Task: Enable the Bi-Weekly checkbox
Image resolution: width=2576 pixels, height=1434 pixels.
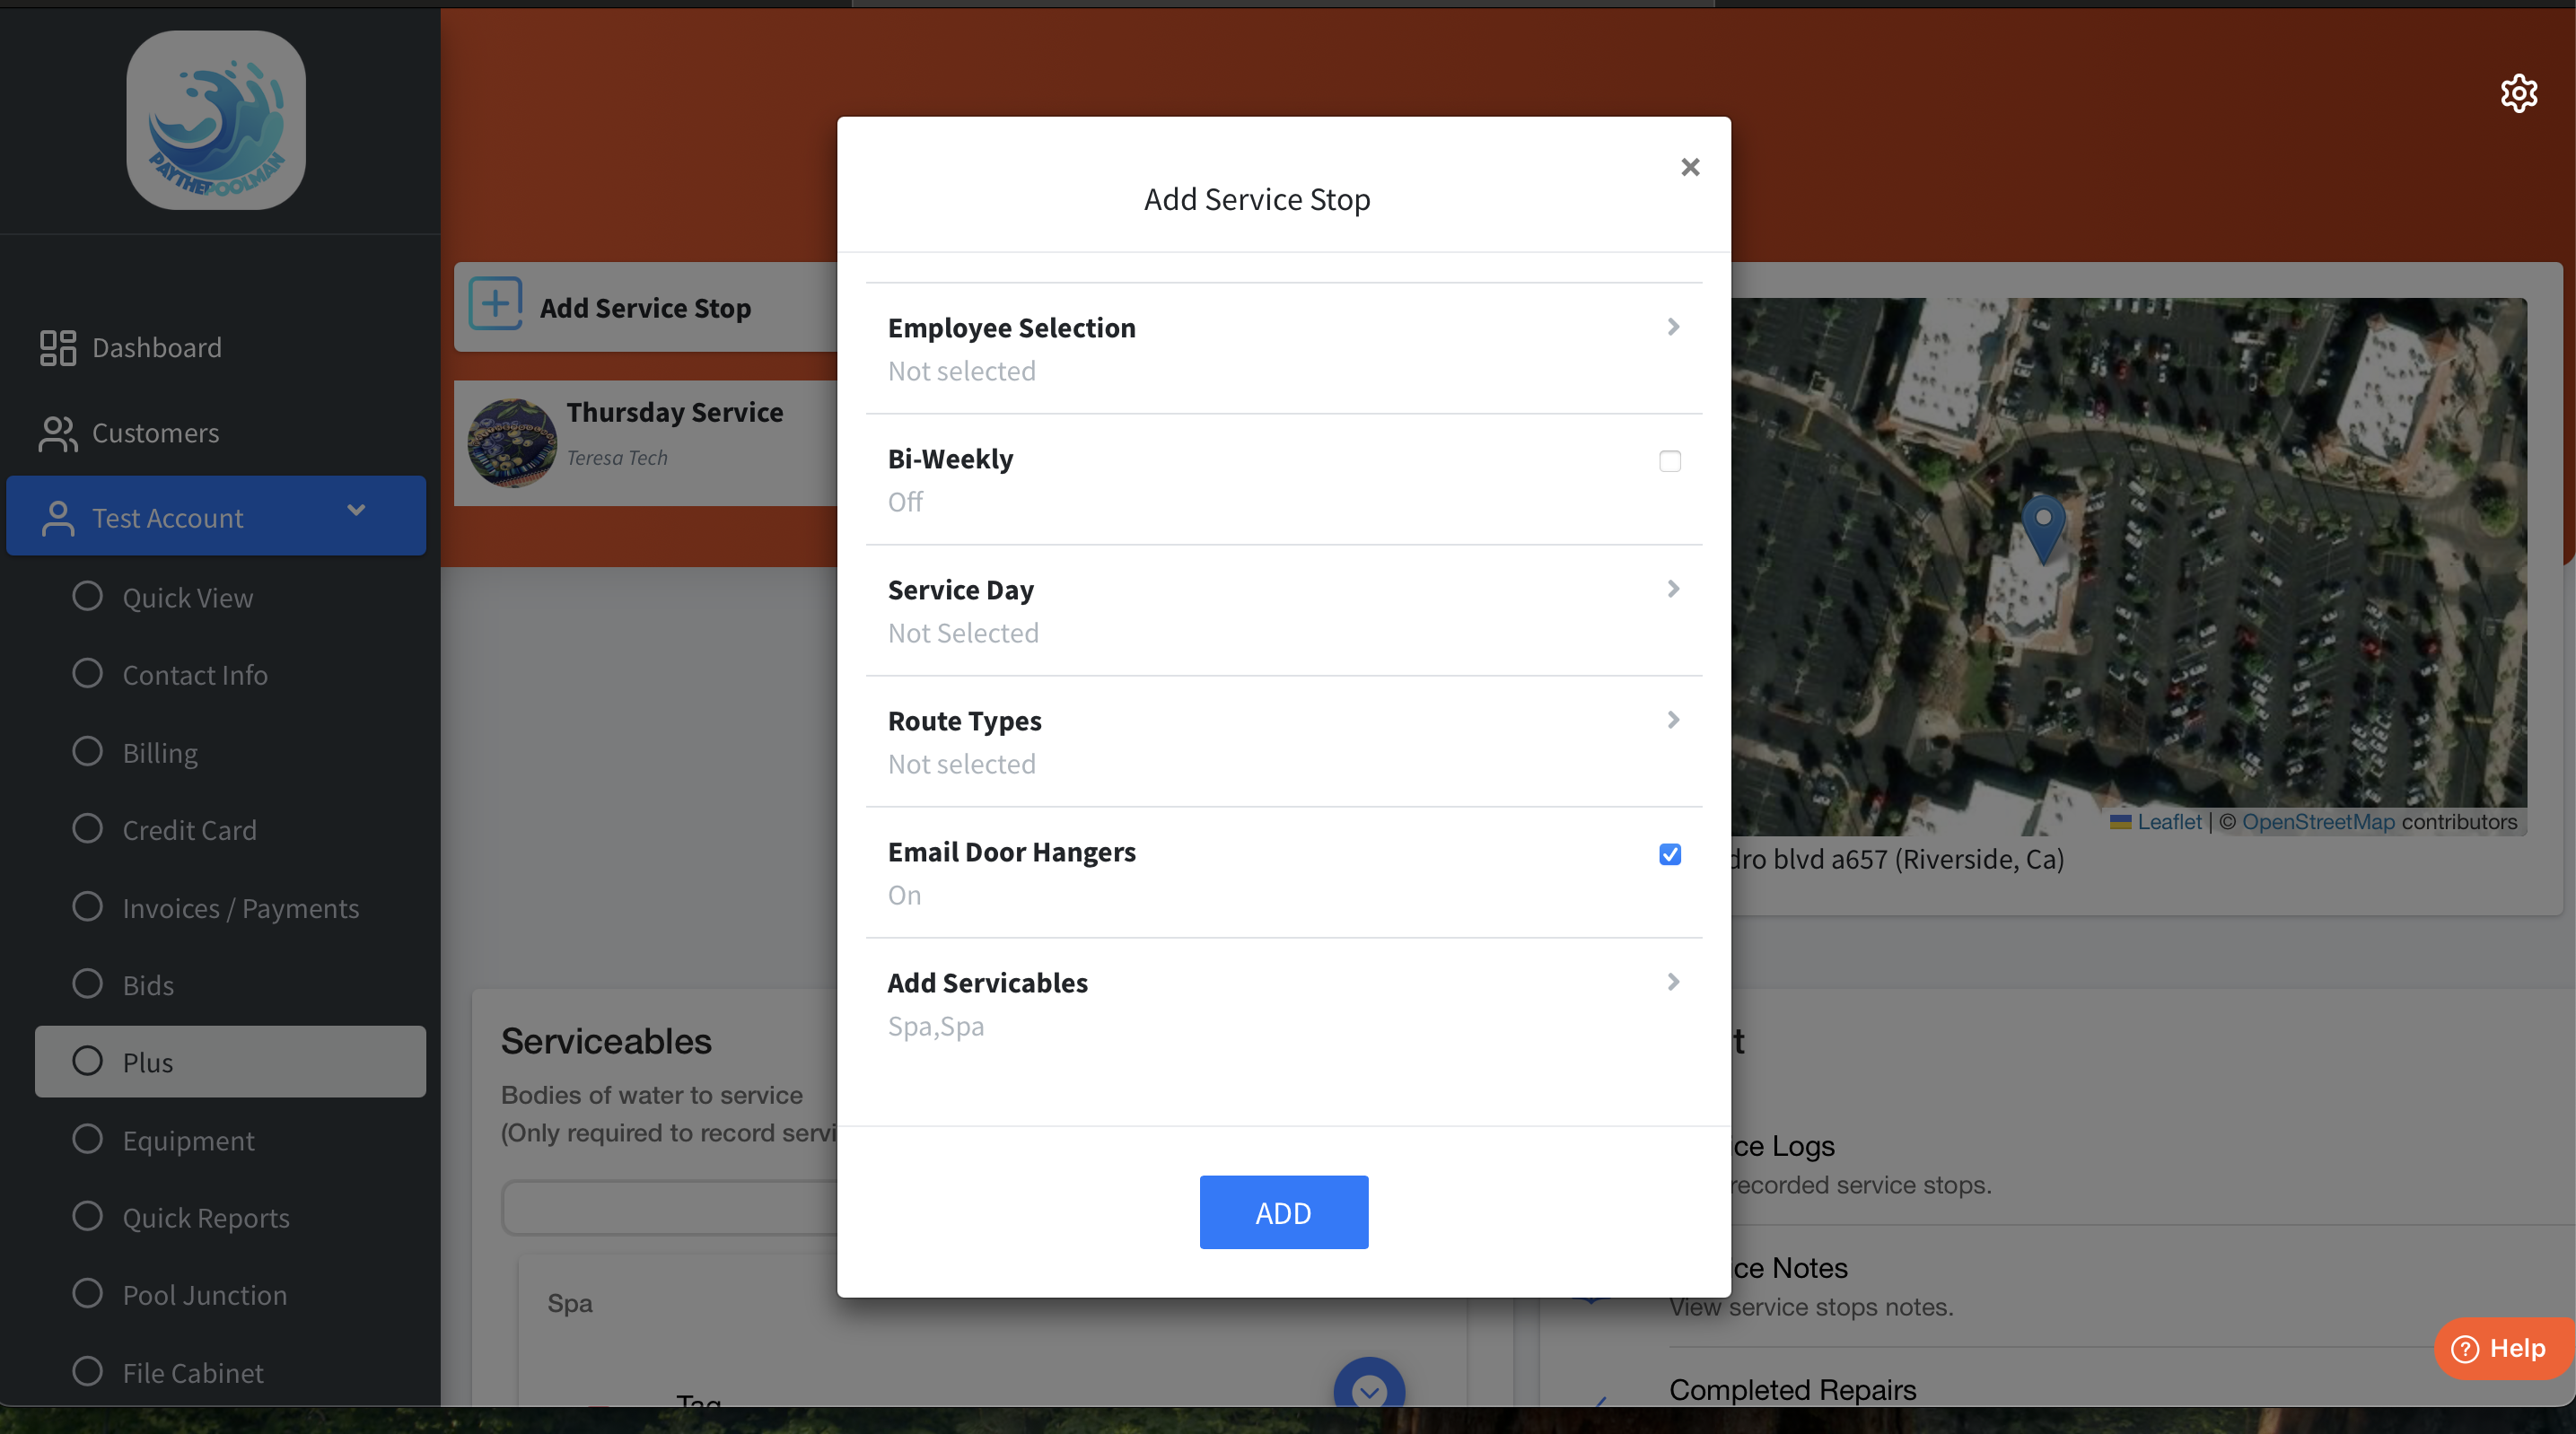Action: [1669, 461]
